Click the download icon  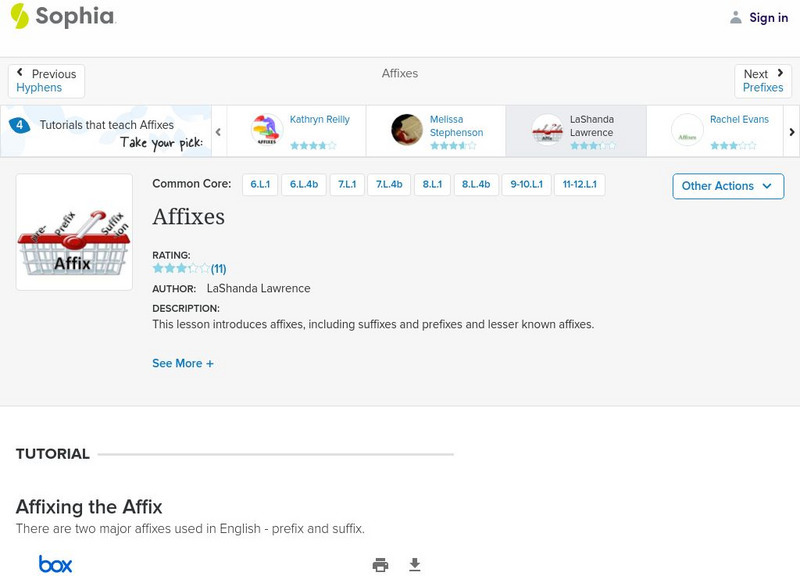coord(415,565)
